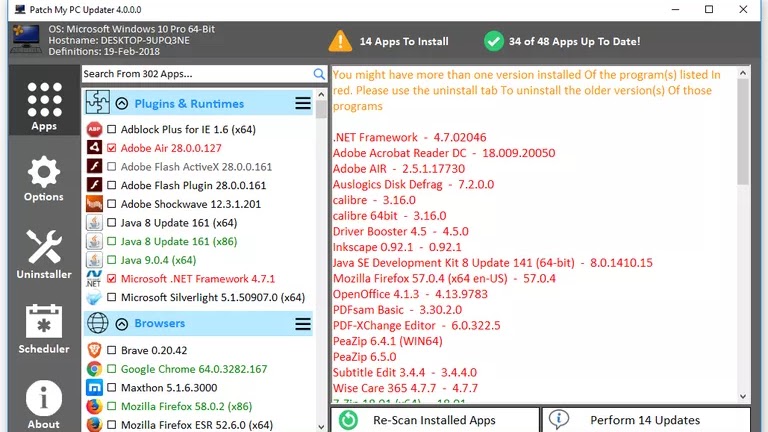Select 'Wise Care 365 4.7.7' line
The height and width of the screenshot is (432, 768).
click(405, 388)
